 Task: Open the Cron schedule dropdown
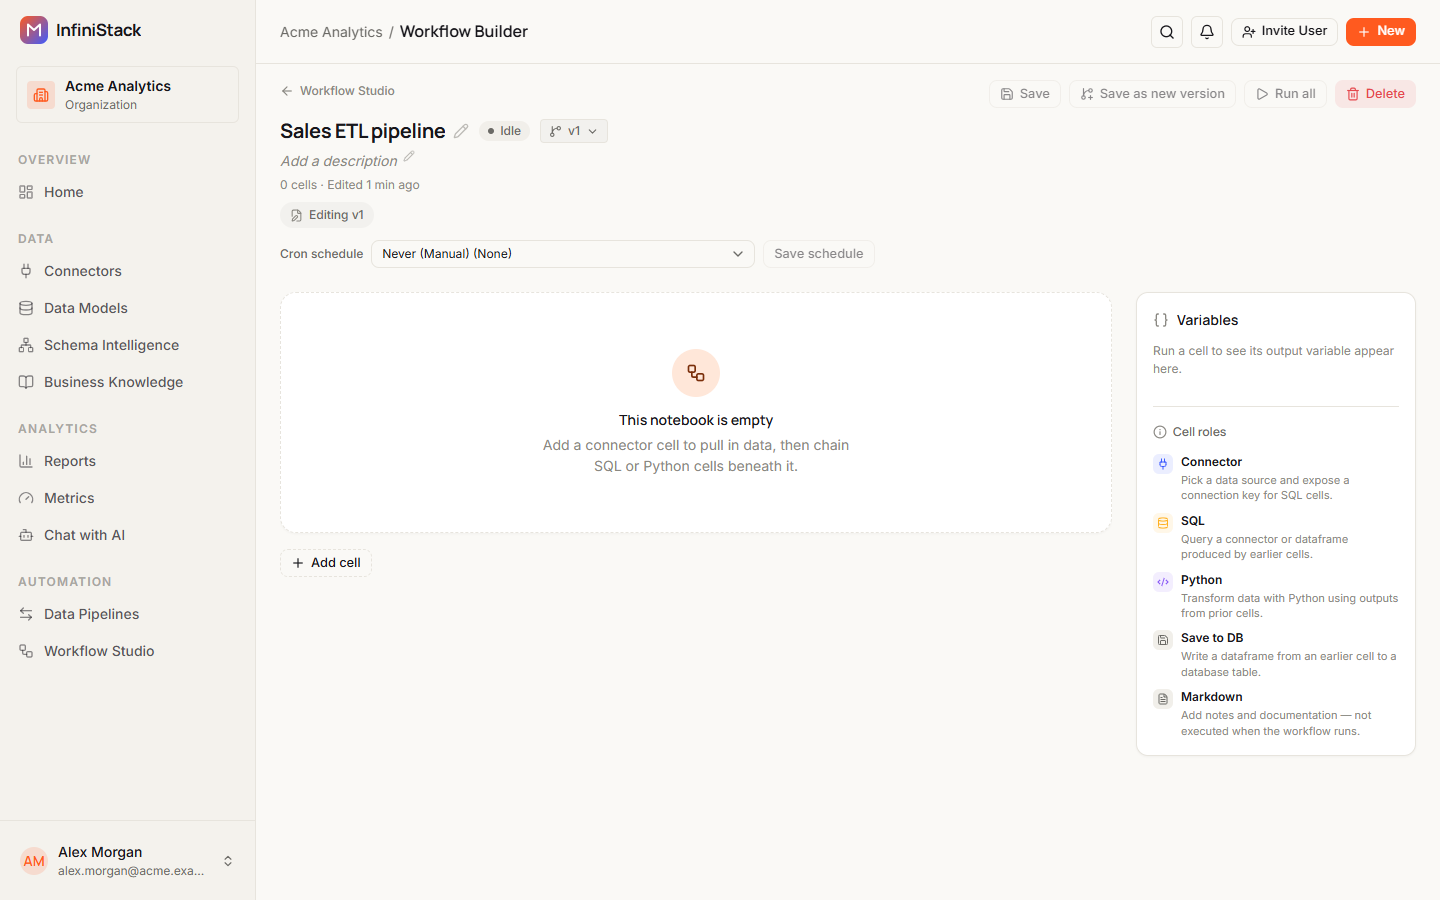[563, 254]
